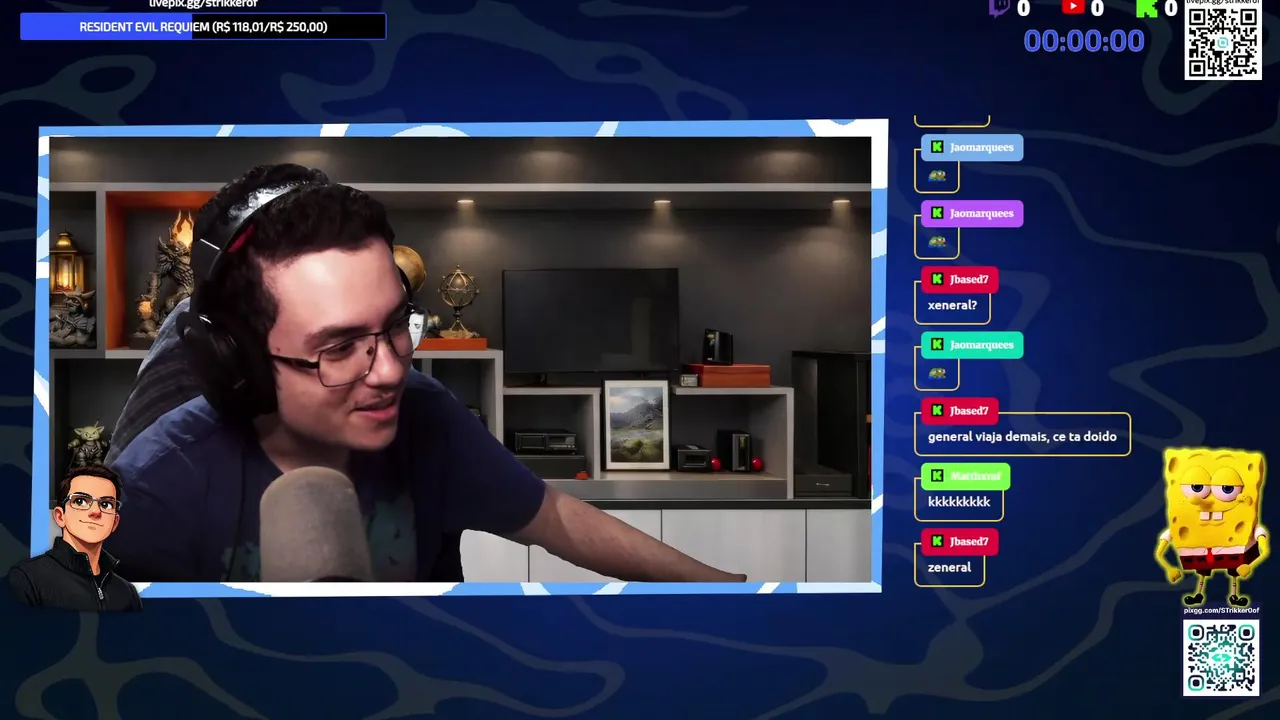Click the pixgg QR code at bottom right

[x=1221, y=658]
